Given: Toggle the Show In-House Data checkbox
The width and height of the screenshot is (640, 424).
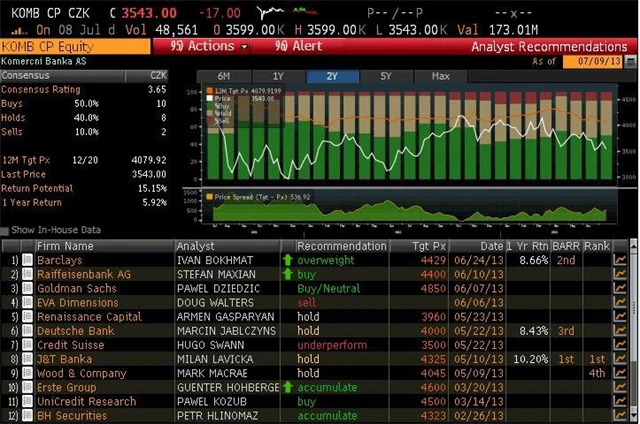Looking at the screenshot, I should tap(6, 230).
